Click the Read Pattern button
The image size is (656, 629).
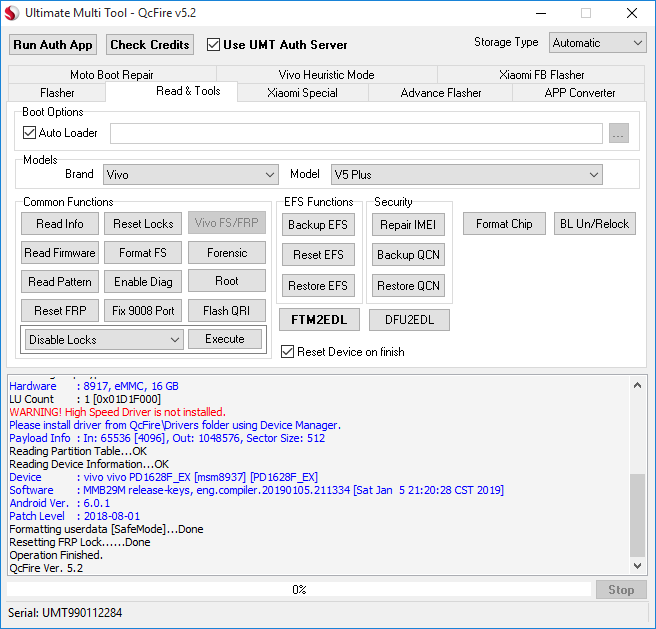pyautogui.click(x=60, y=282)
